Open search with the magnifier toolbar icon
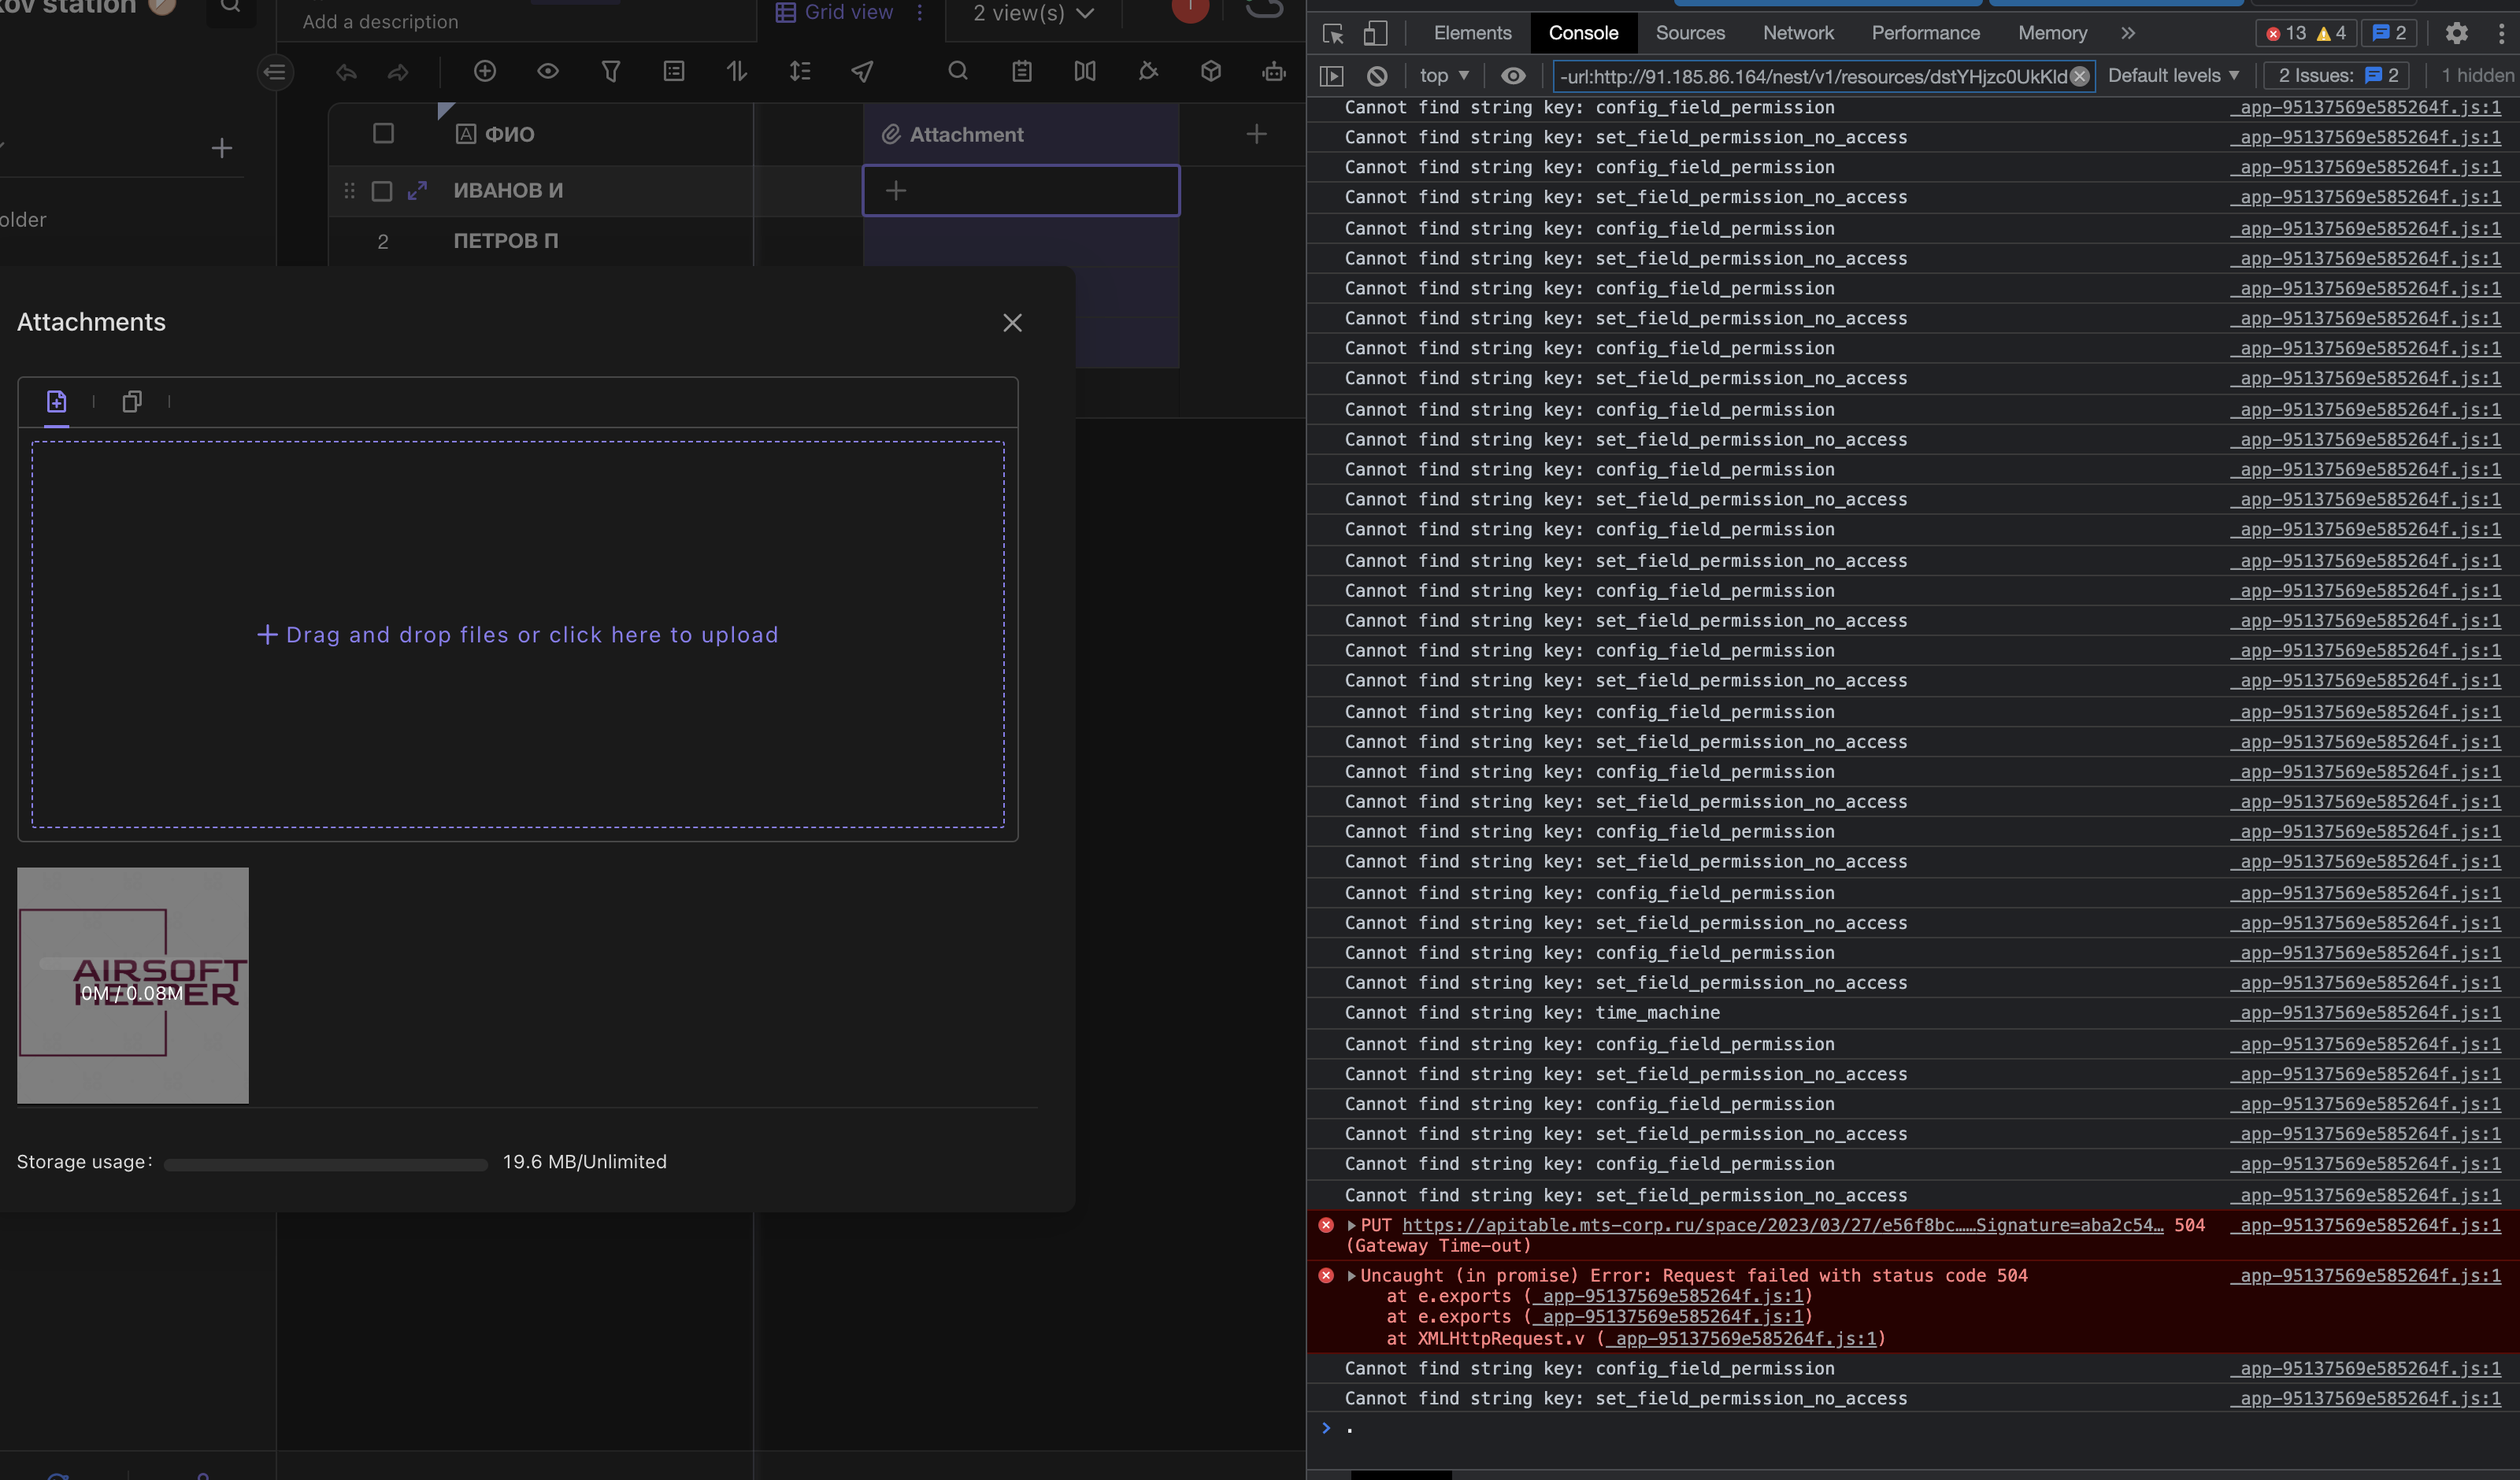Viewport: 2520px width, 1480px height. point(957,72)
